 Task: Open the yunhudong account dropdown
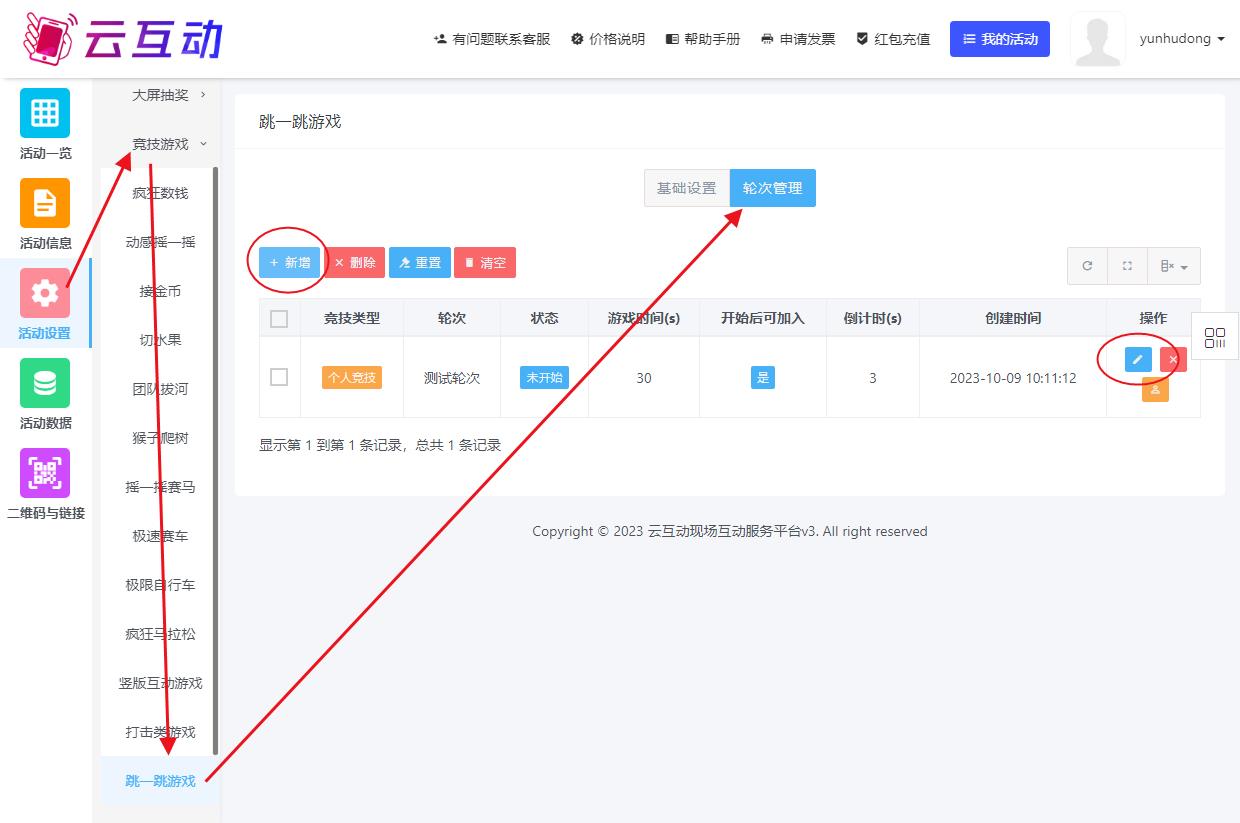(x=1182, y=39)
